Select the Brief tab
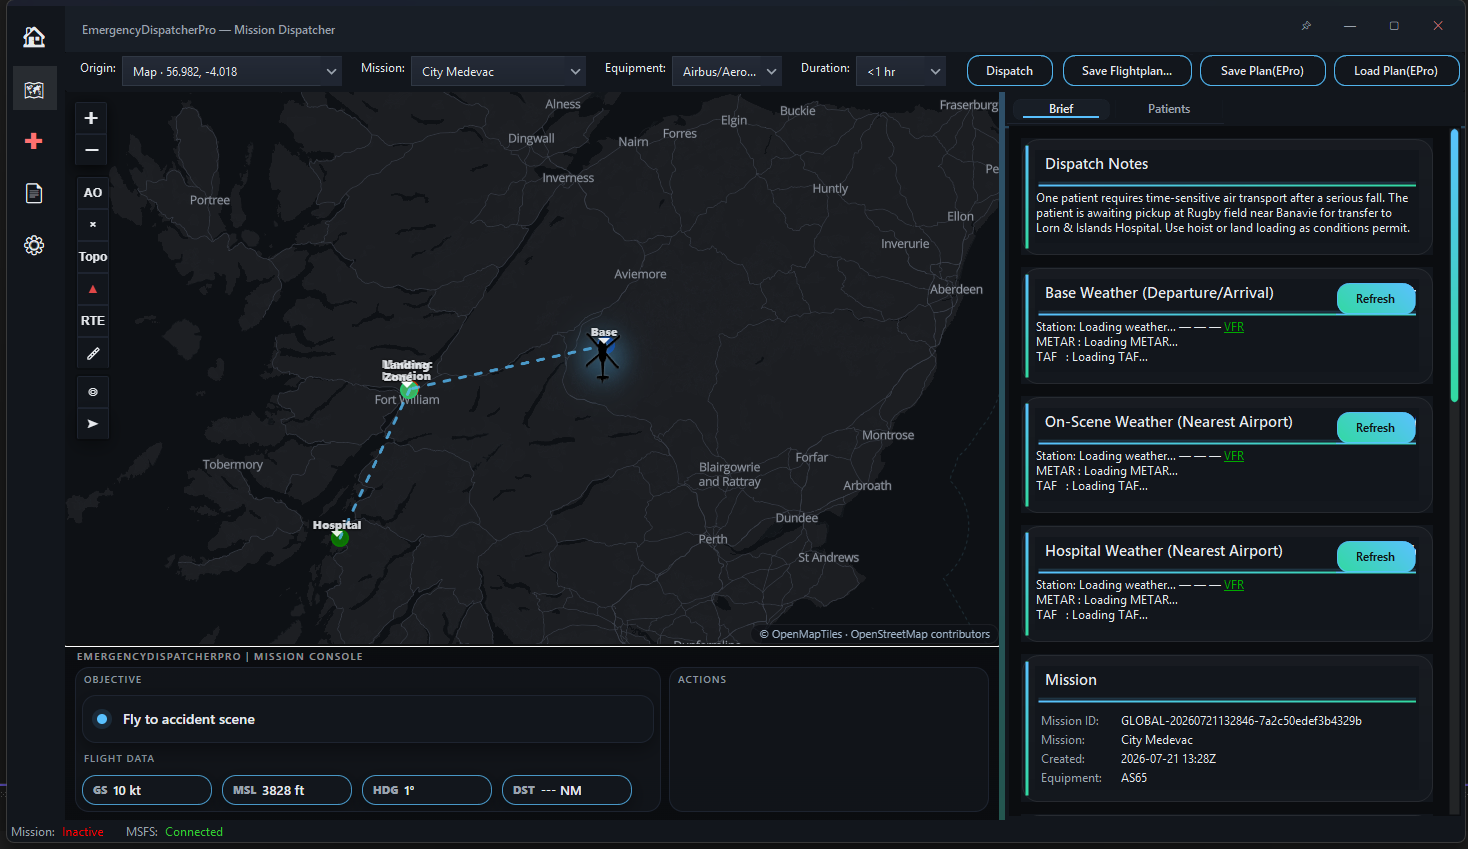 pyautogui.click(x=1061, y=109)
